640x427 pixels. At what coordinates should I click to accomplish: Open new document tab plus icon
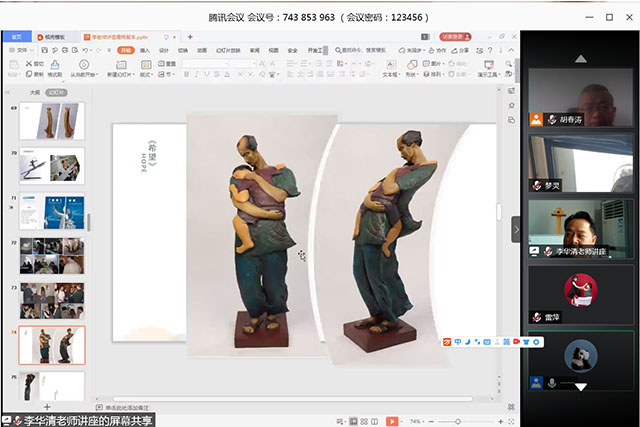pos(190,37)
